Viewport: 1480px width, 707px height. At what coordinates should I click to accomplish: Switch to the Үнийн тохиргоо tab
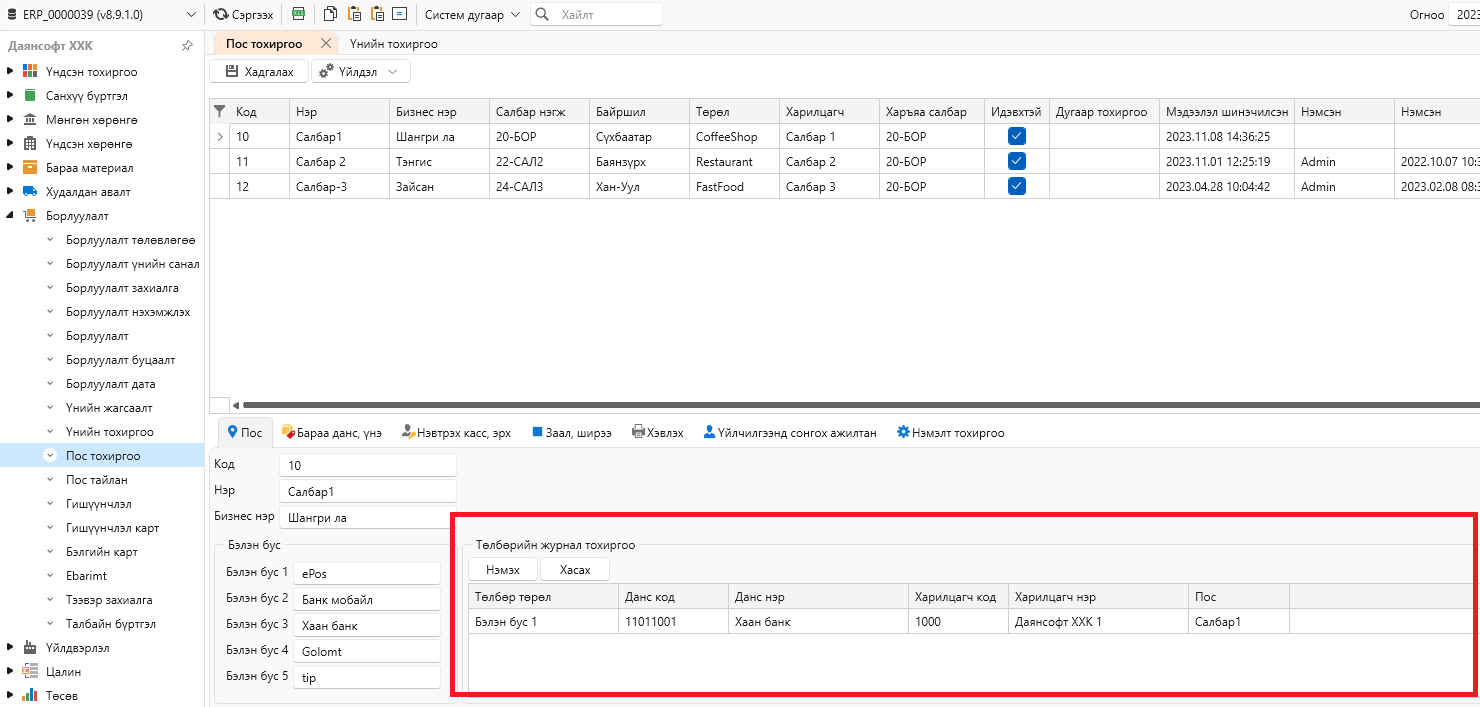[393, 44]
